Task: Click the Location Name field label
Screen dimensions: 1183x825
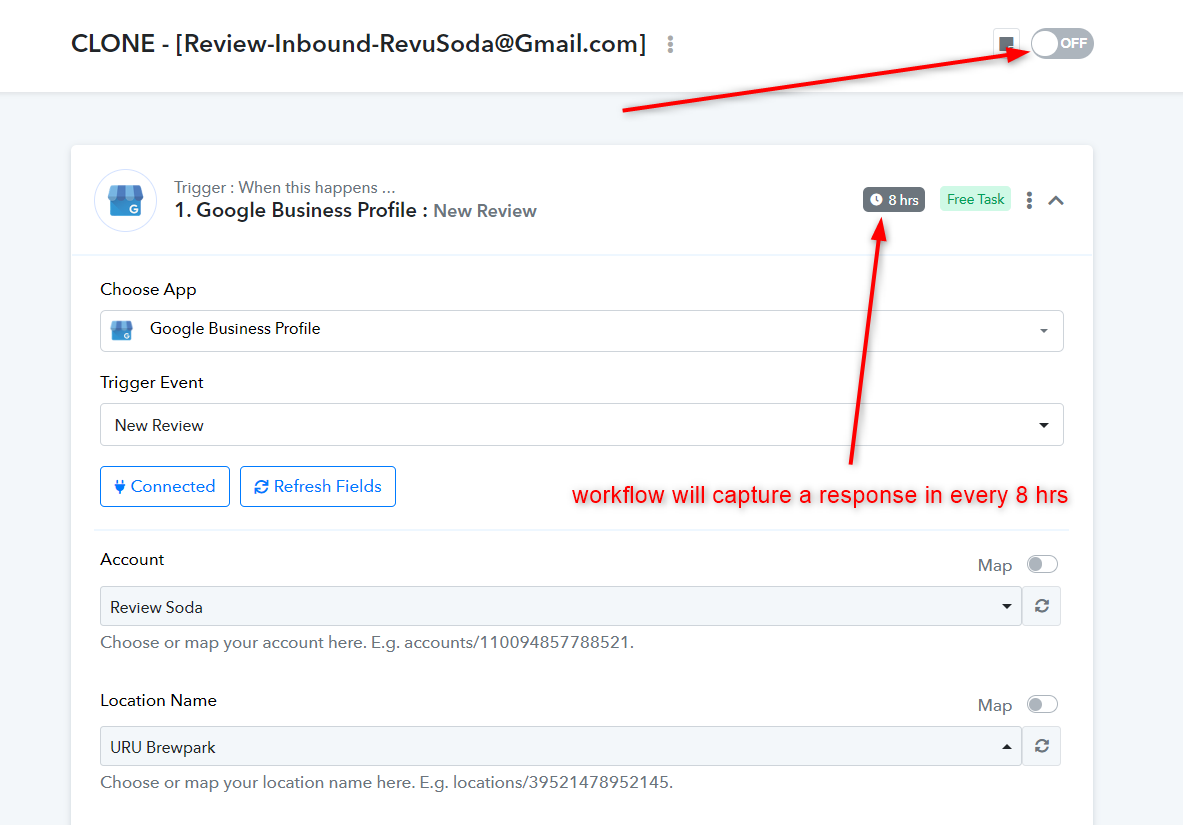Action: (158, 700)
